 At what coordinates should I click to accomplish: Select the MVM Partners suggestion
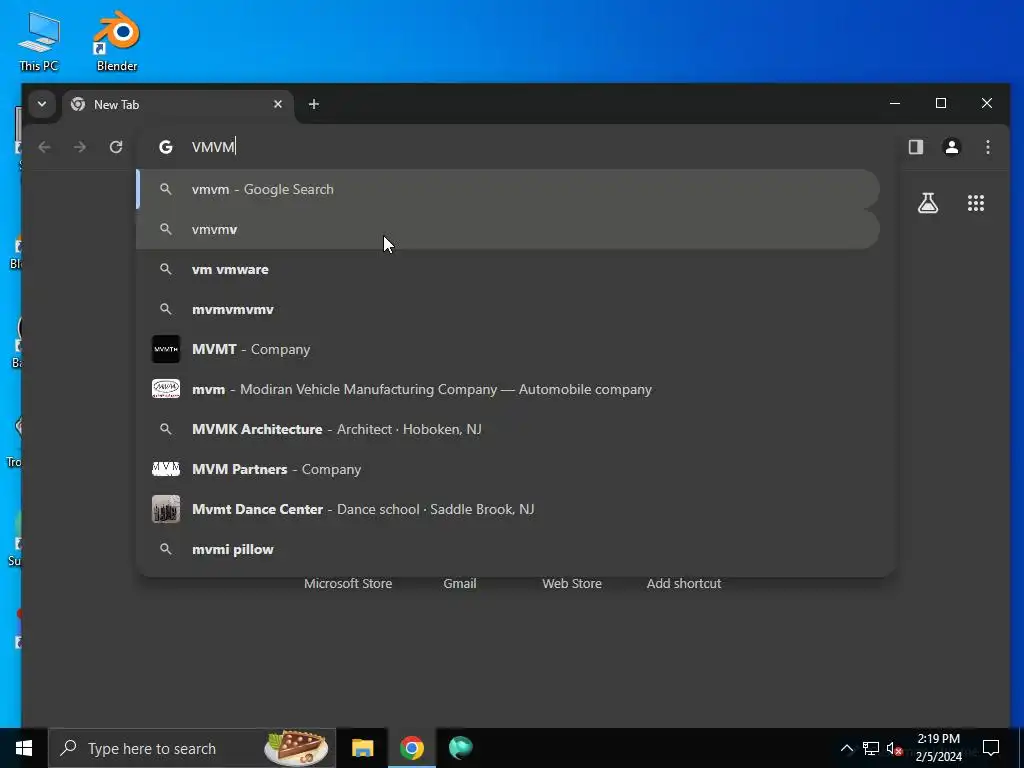(508, 469)
